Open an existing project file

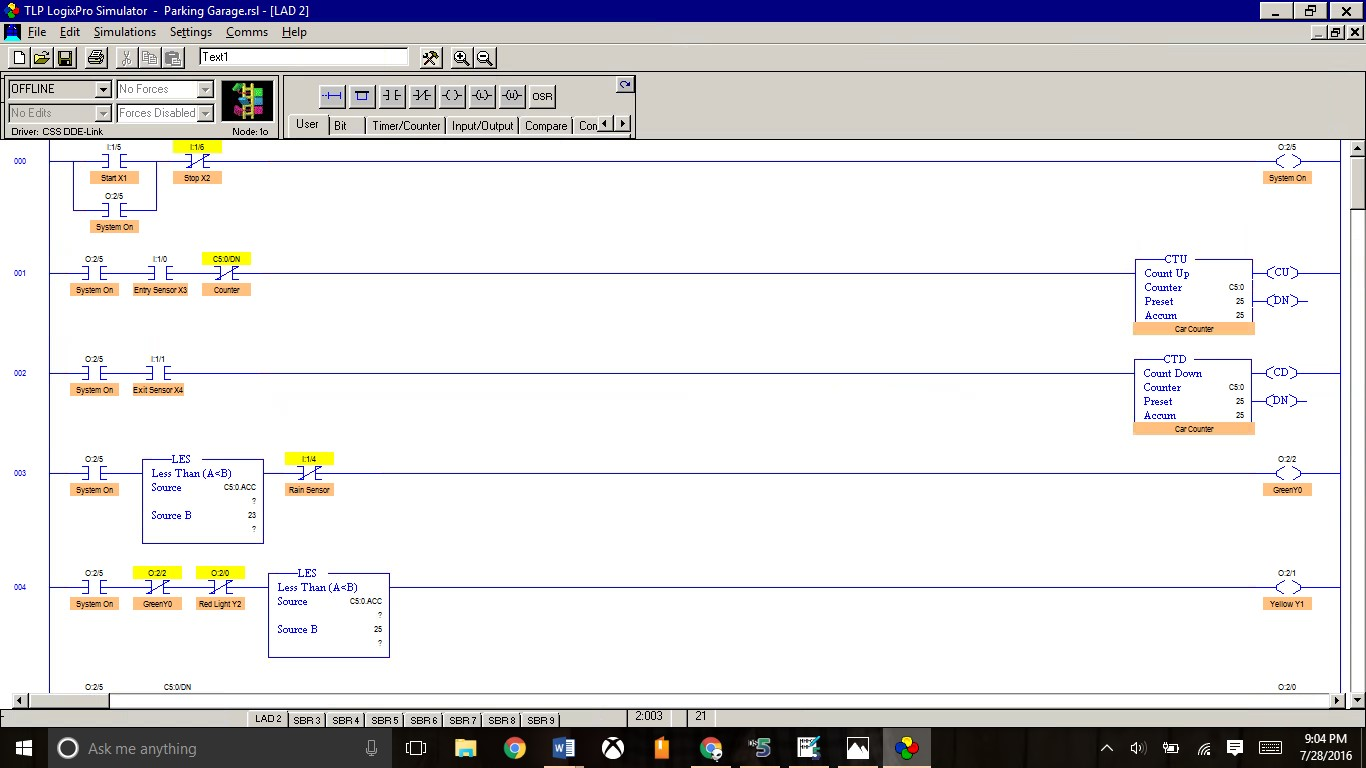(41, 57)
